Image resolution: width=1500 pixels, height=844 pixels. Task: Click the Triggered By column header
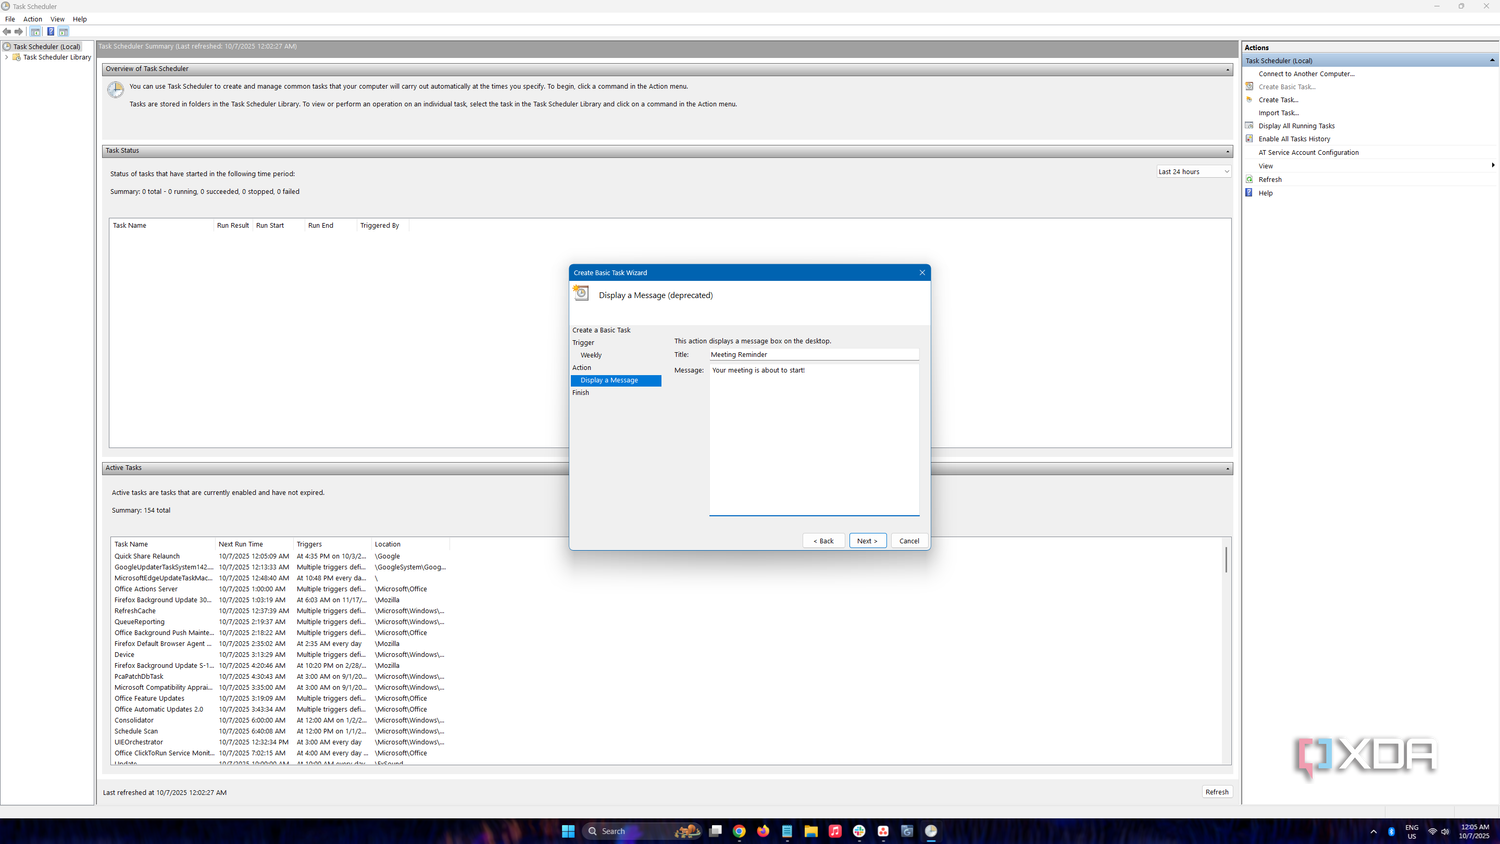(380, 226)
